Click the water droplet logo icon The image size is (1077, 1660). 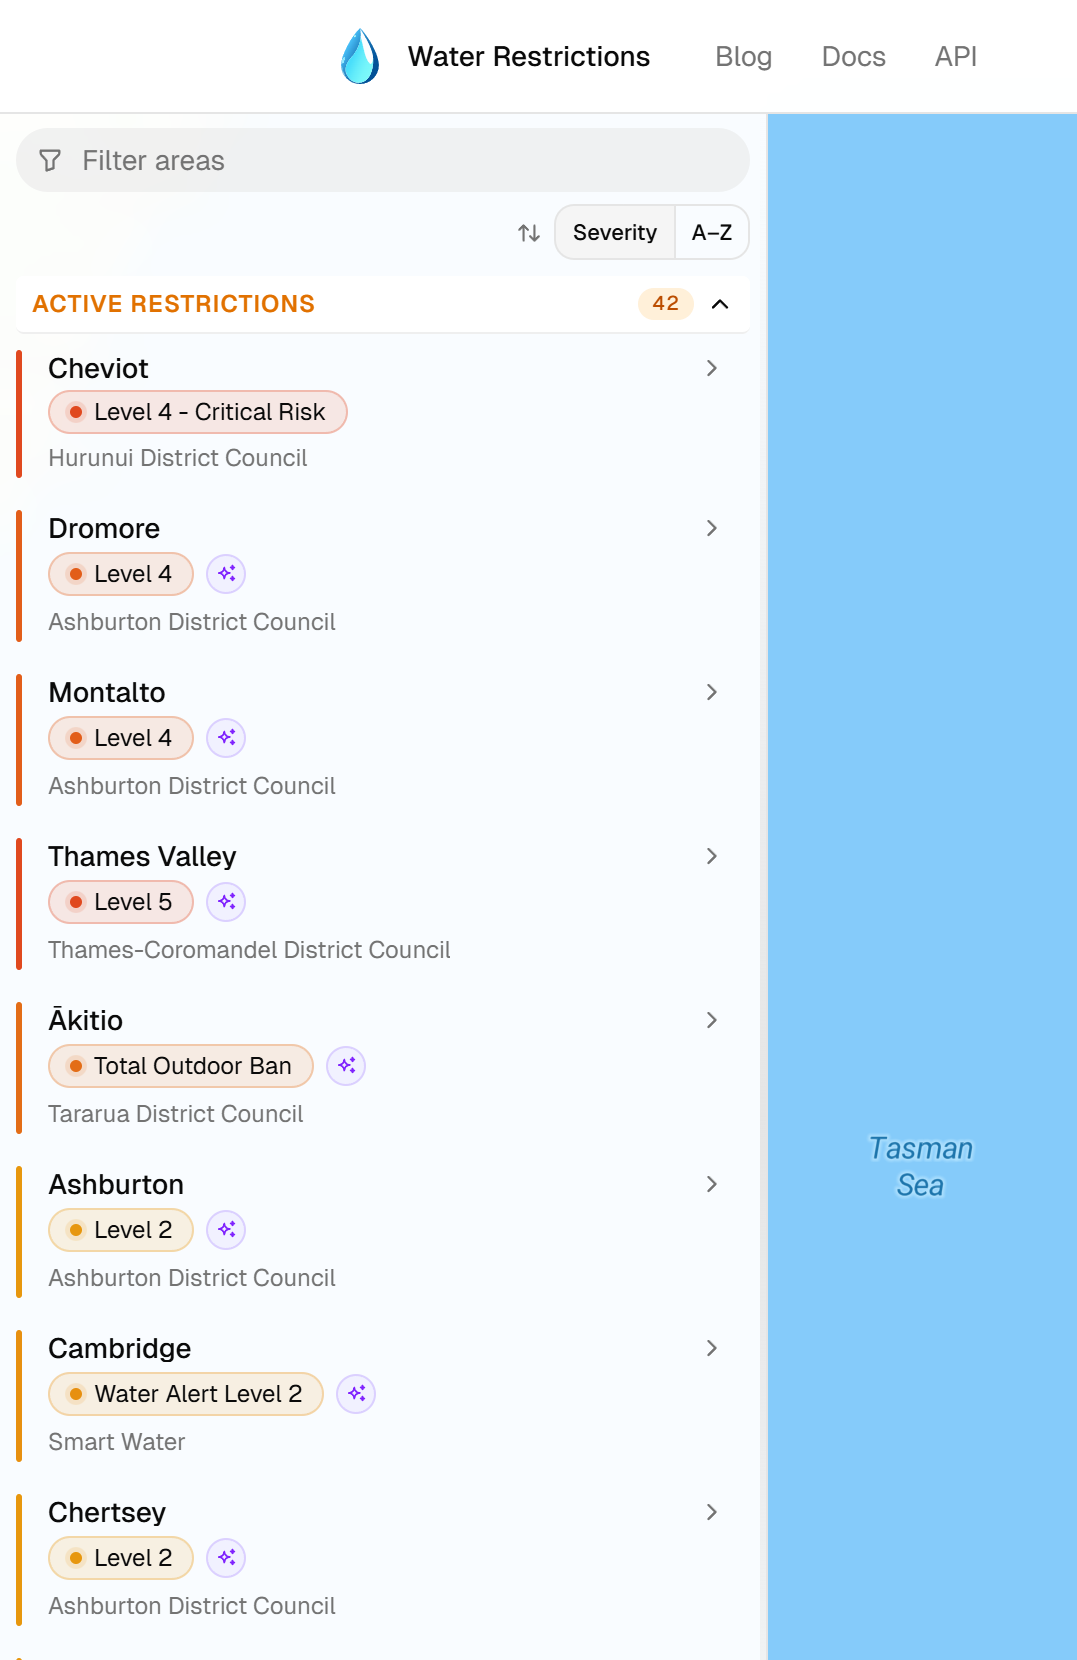click(x=360, y=56)
